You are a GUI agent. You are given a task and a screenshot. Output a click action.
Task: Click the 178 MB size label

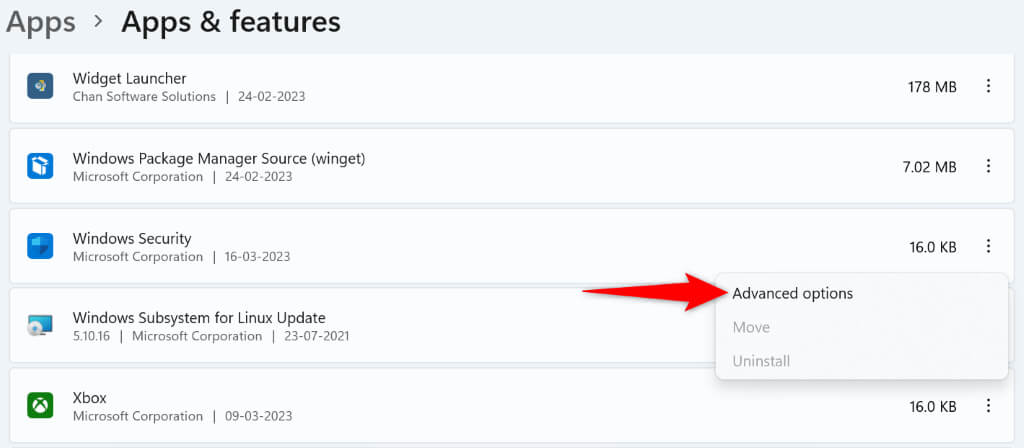point(932,87)
